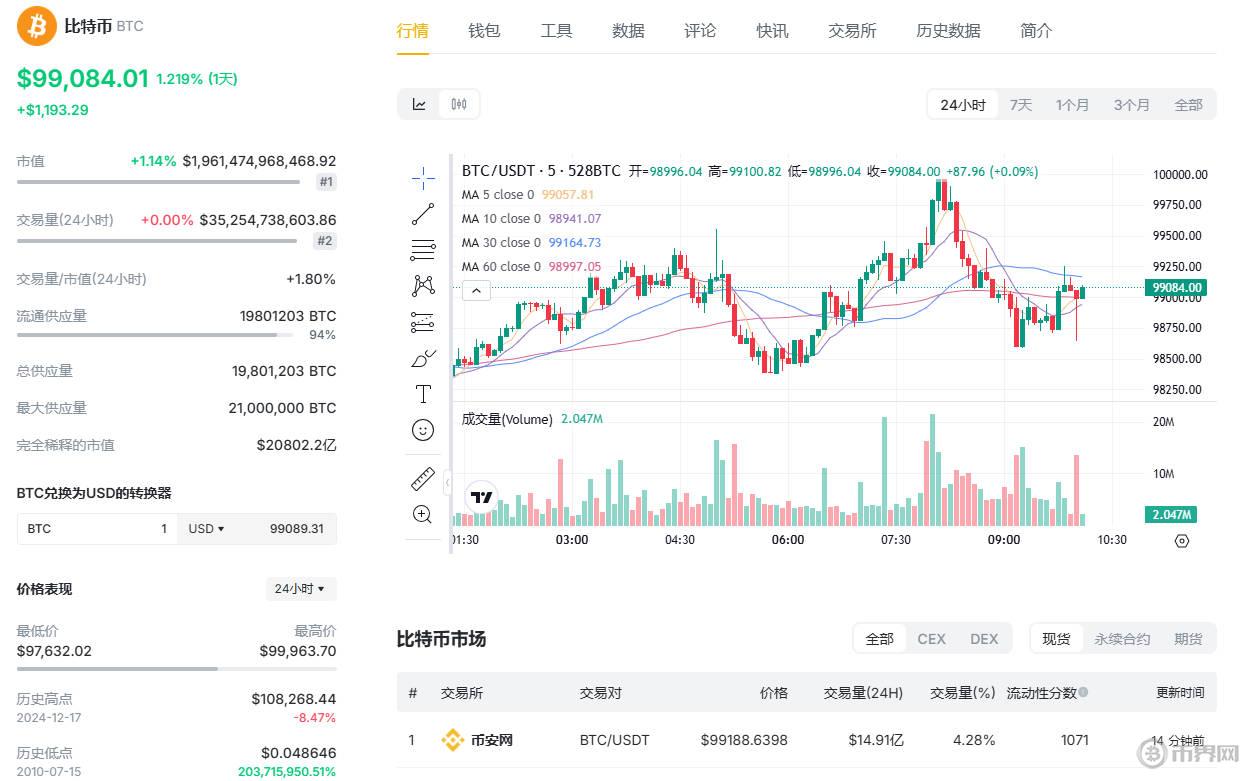Open chart settings gear icon

(1182, 540)
